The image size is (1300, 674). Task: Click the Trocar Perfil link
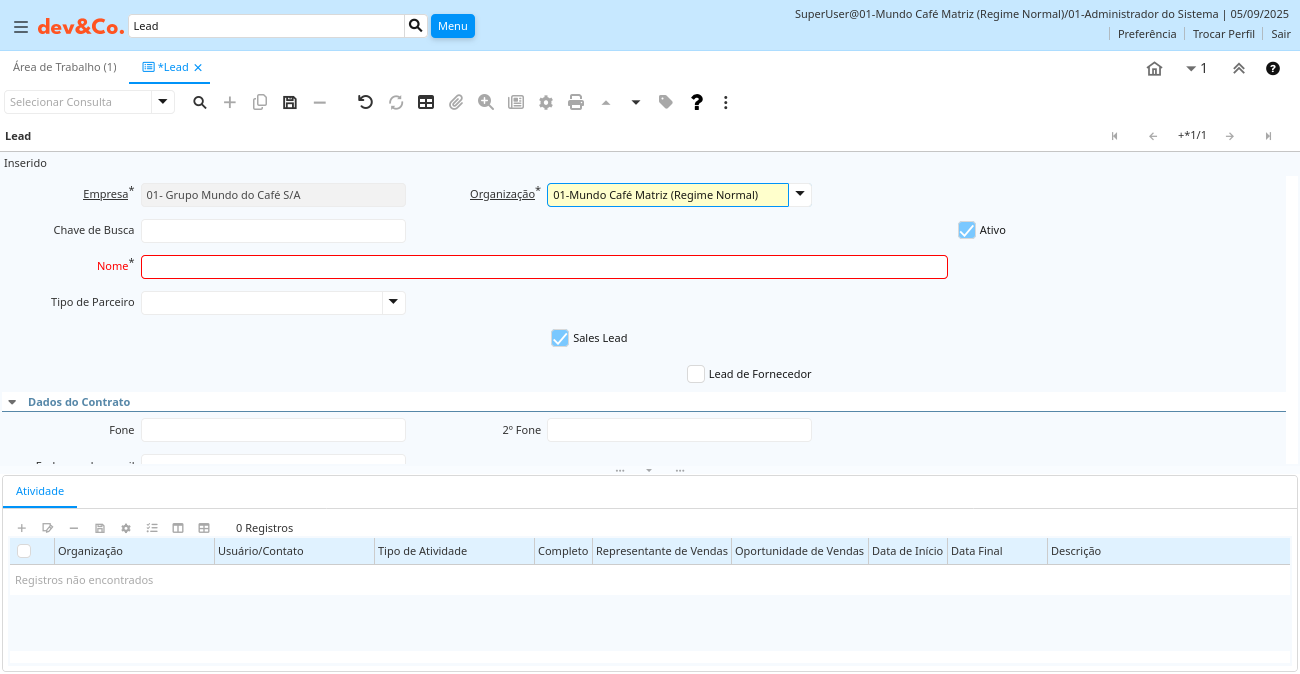tap(1223, 34)
